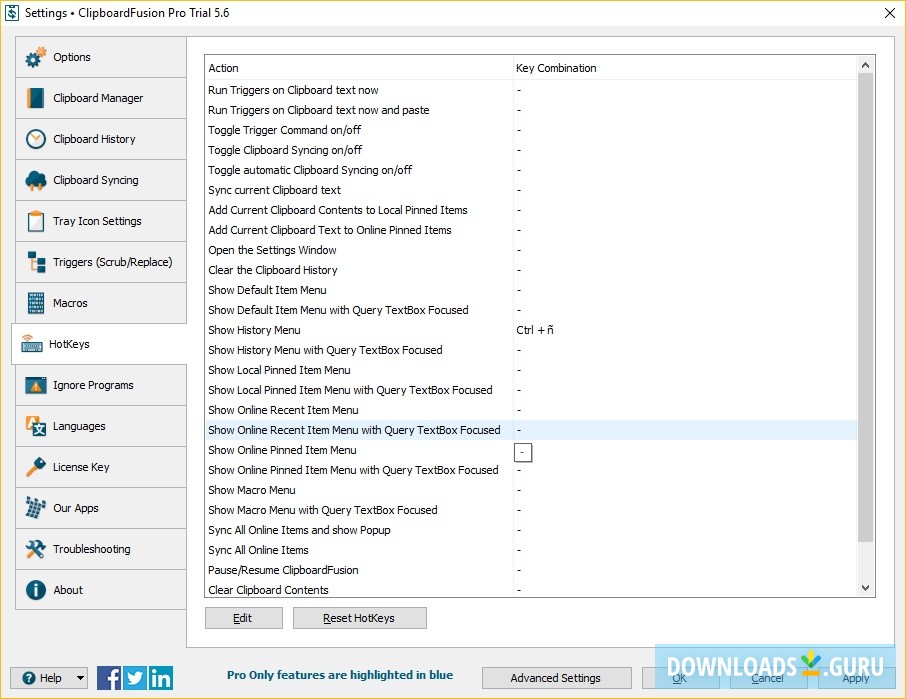Select 'Pause/Resume ClipboardFusion' row
The height and width of the screenshot is (699, 906).
[x=530, y=570]
